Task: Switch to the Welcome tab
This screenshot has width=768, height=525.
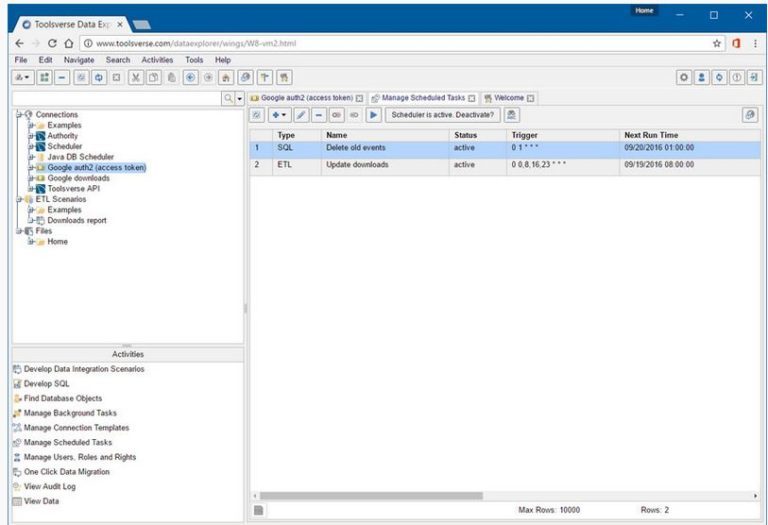Action: pyautogui.click(x=508, y=98)
